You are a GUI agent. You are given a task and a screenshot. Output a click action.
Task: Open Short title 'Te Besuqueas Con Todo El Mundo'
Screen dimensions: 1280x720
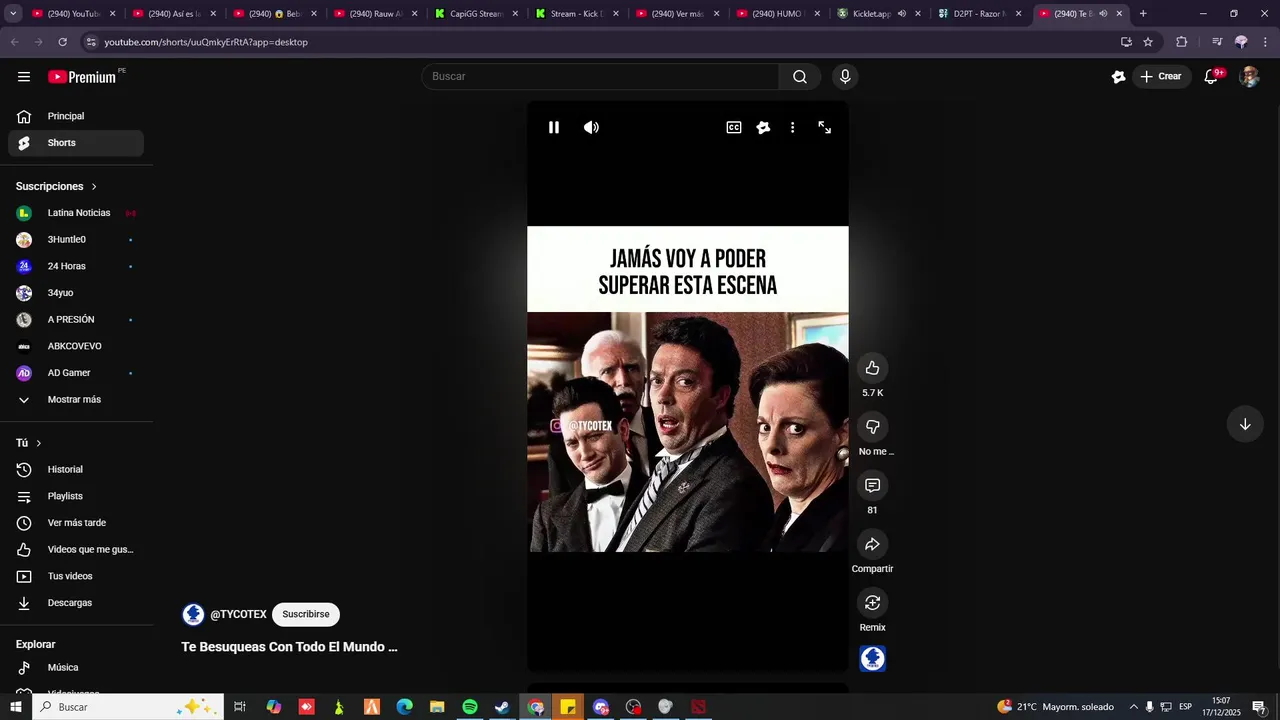click(289, 647)
